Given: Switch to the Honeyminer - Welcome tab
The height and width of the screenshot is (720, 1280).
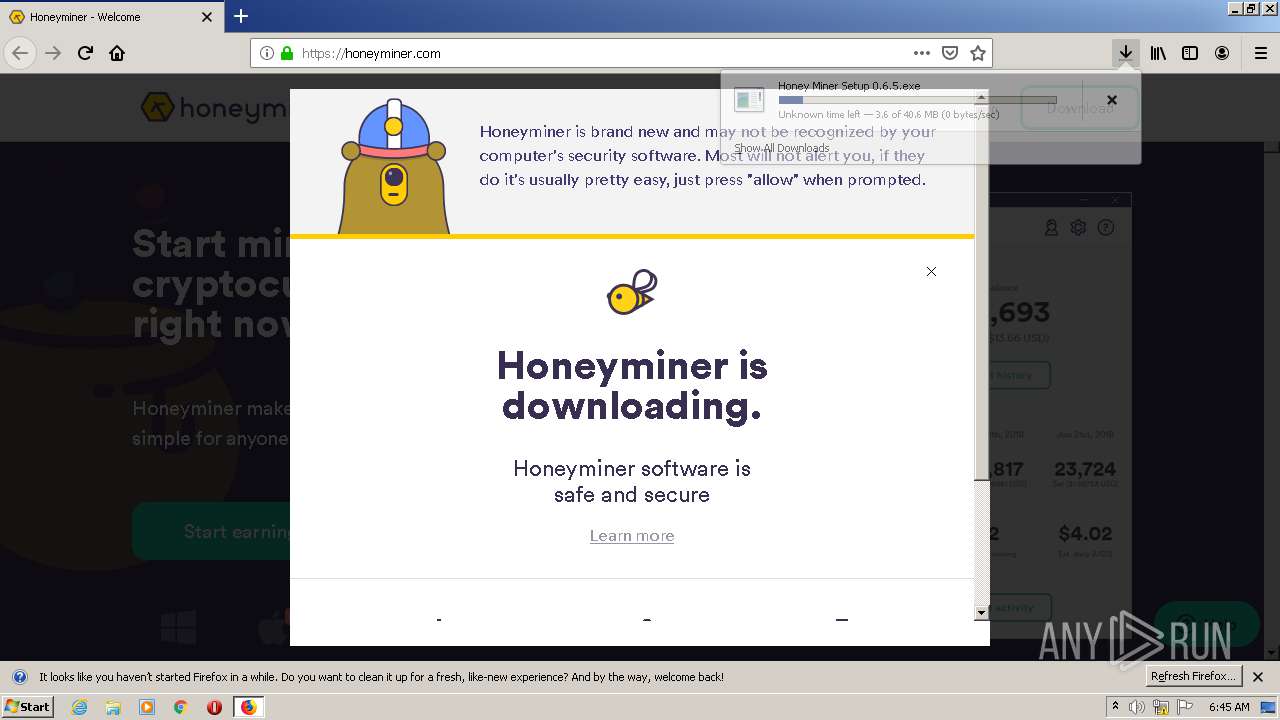Looking at the screenshot, I should (111, 17).
